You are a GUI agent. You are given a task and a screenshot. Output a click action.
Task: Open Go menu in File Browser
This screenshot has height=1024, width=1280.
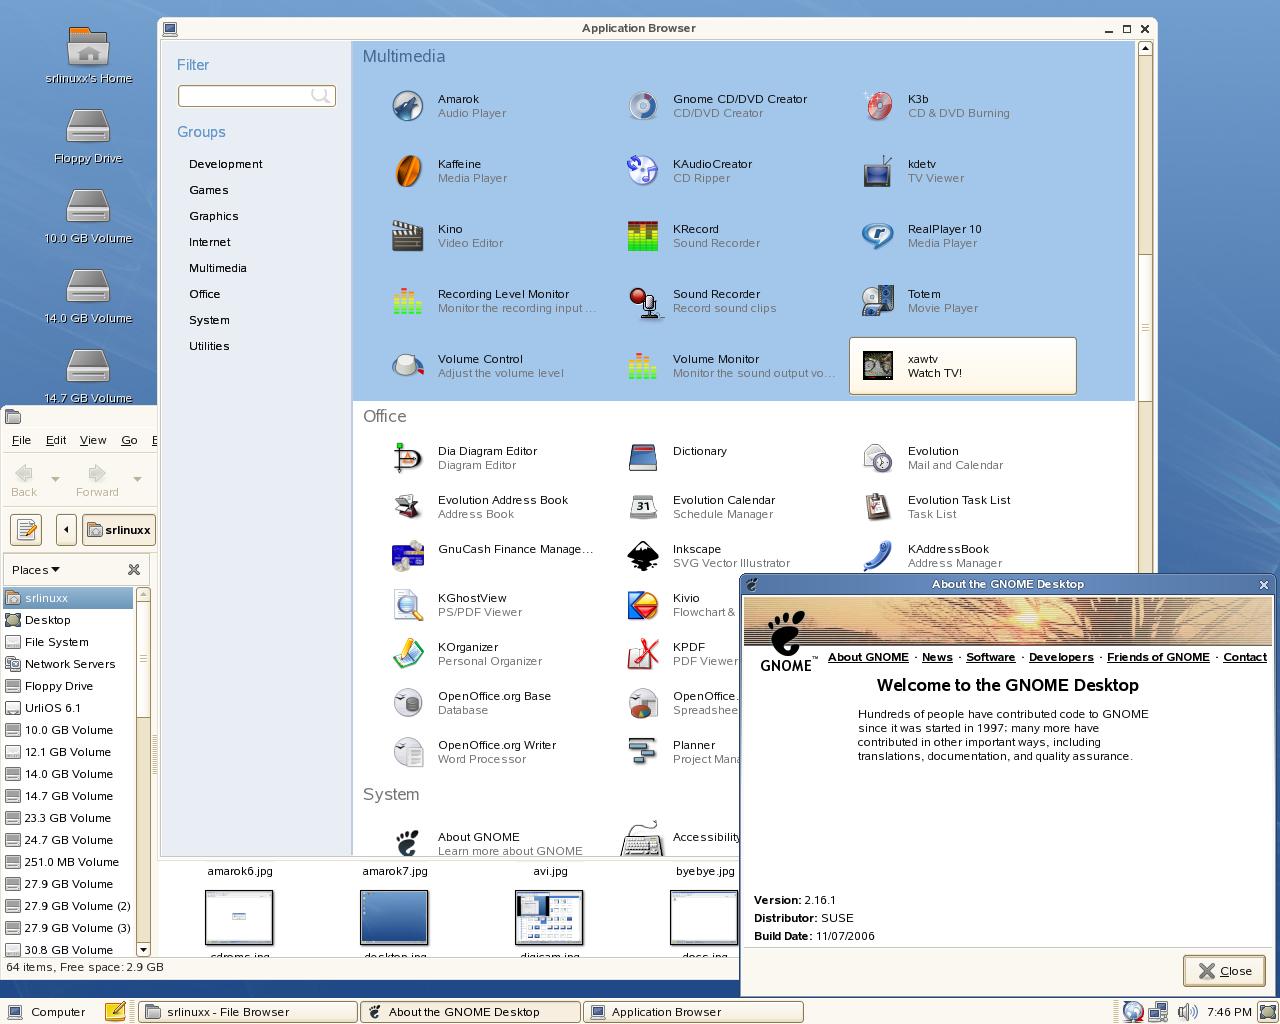(x=129, y=440)
